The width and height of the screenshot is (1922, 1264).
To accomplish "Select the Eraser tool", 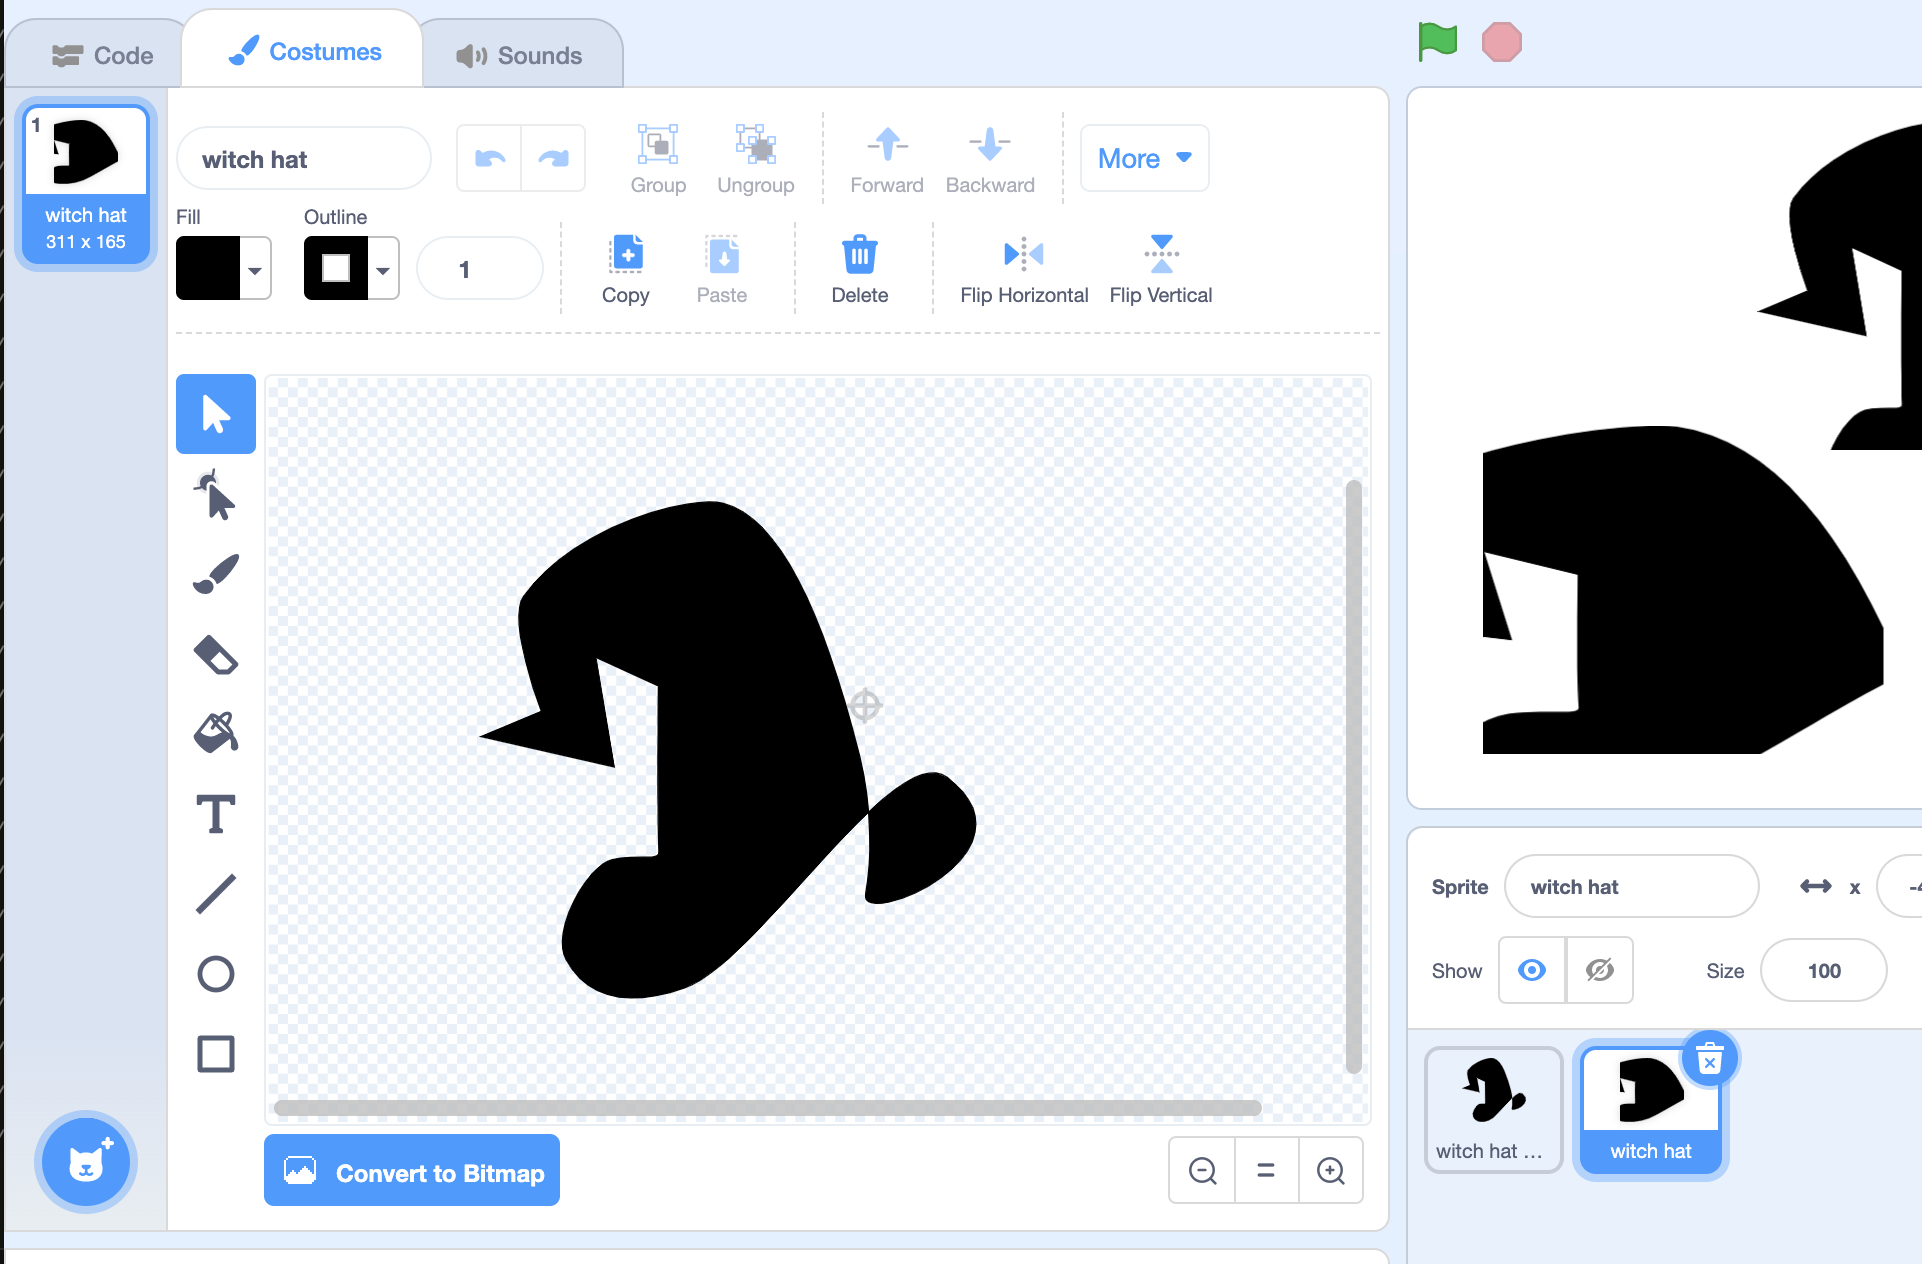I will [216, 655].
